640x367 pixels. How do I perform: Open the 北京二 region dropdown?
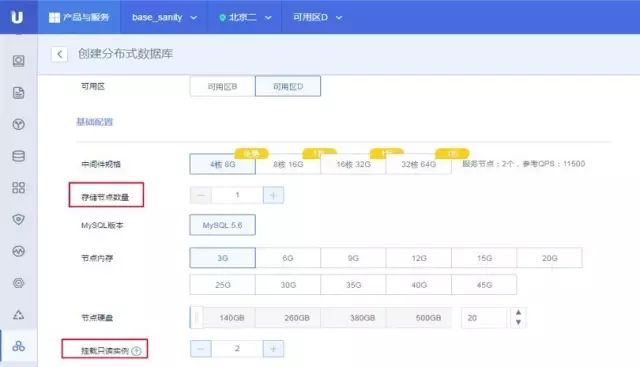(245, 17)
